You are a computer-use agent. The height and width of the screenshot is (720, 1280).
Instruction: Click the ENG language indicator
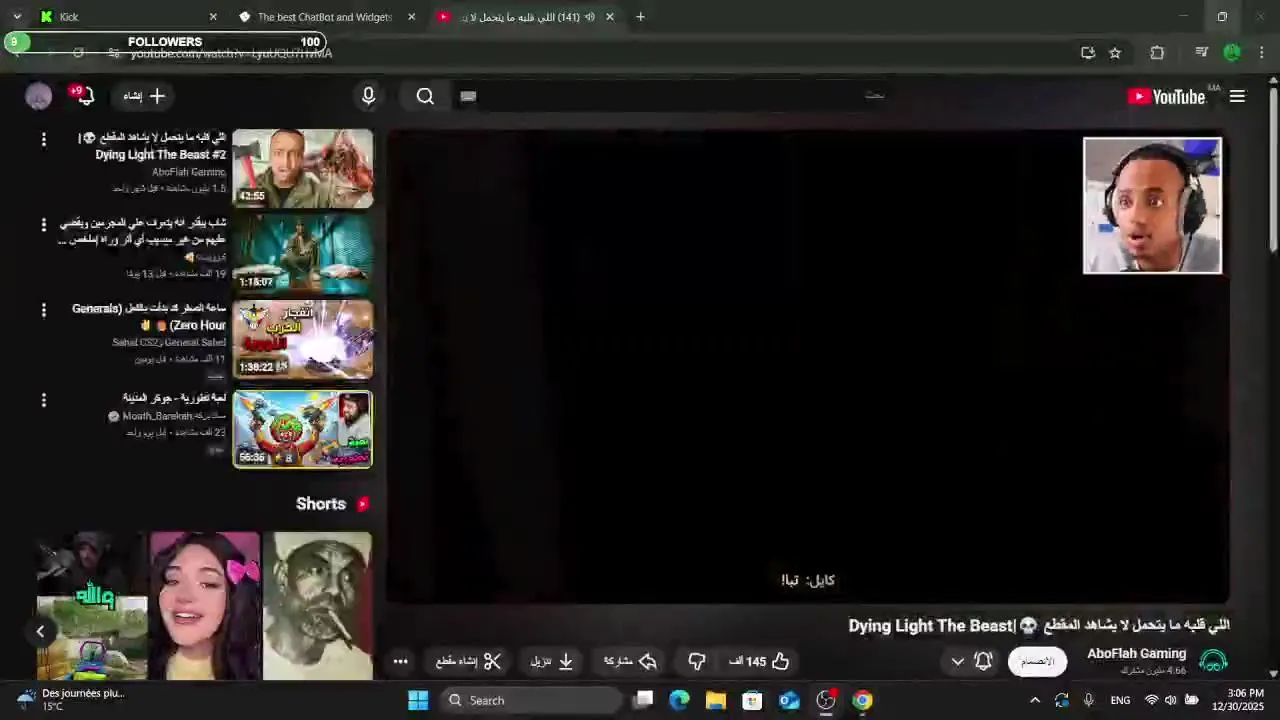tap(1120, 700)
